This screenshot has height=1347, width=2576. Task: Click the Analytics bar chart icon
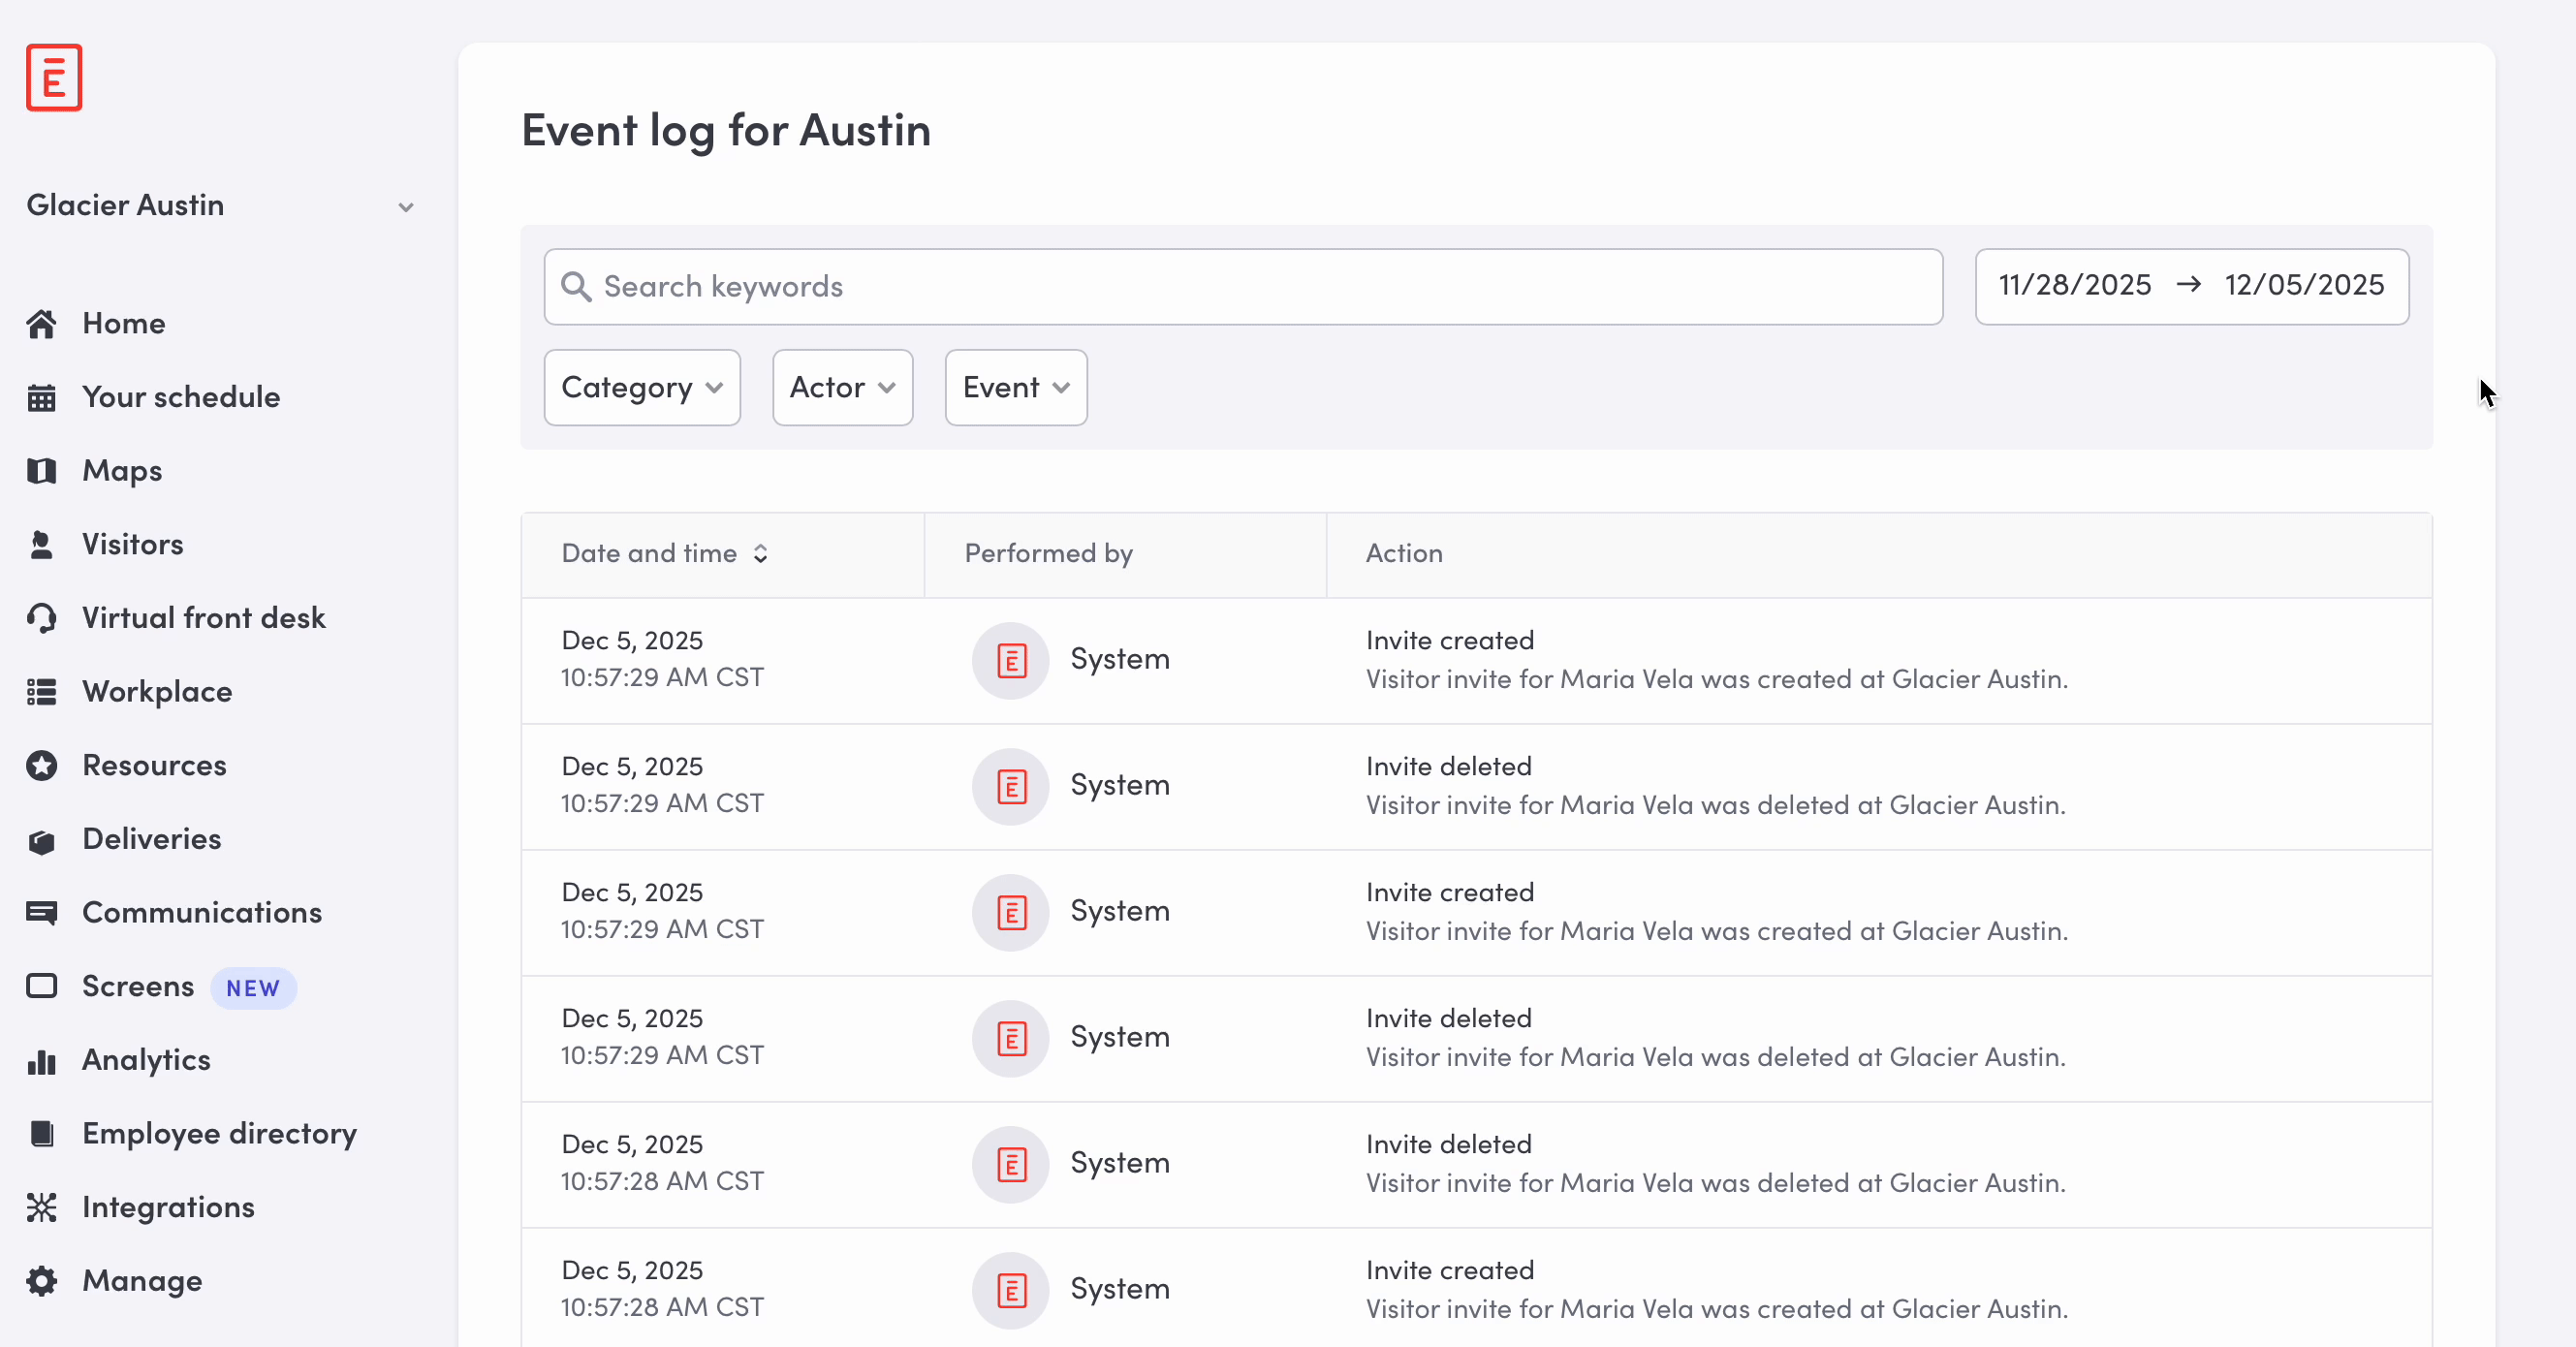point(42,1060)
